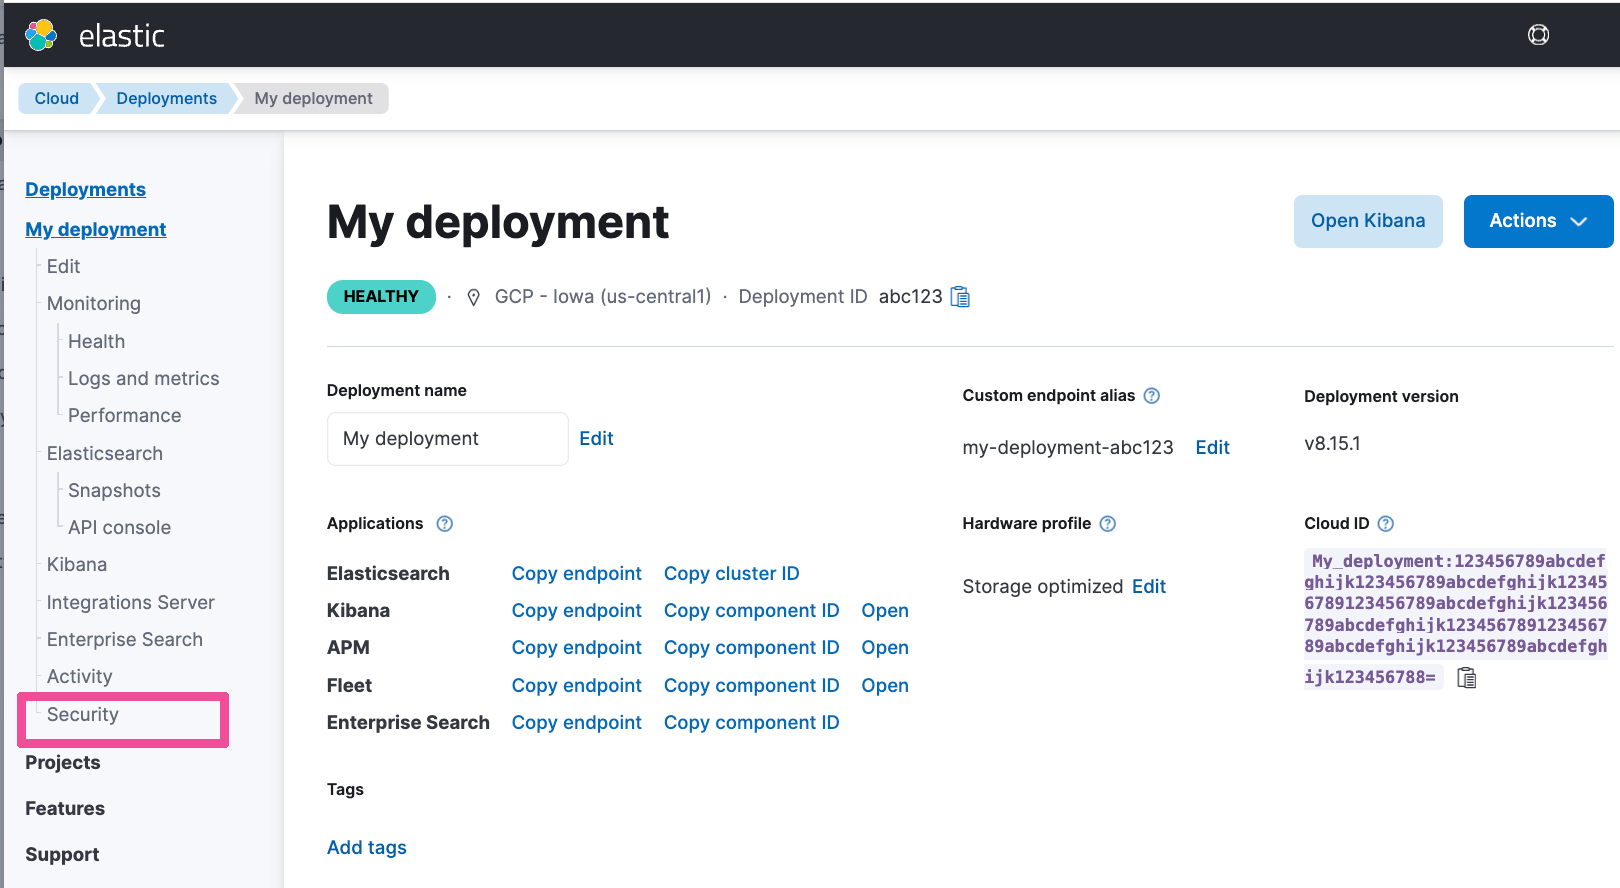
Task: Open the Fleet application
Action: (x=885, y=686)
